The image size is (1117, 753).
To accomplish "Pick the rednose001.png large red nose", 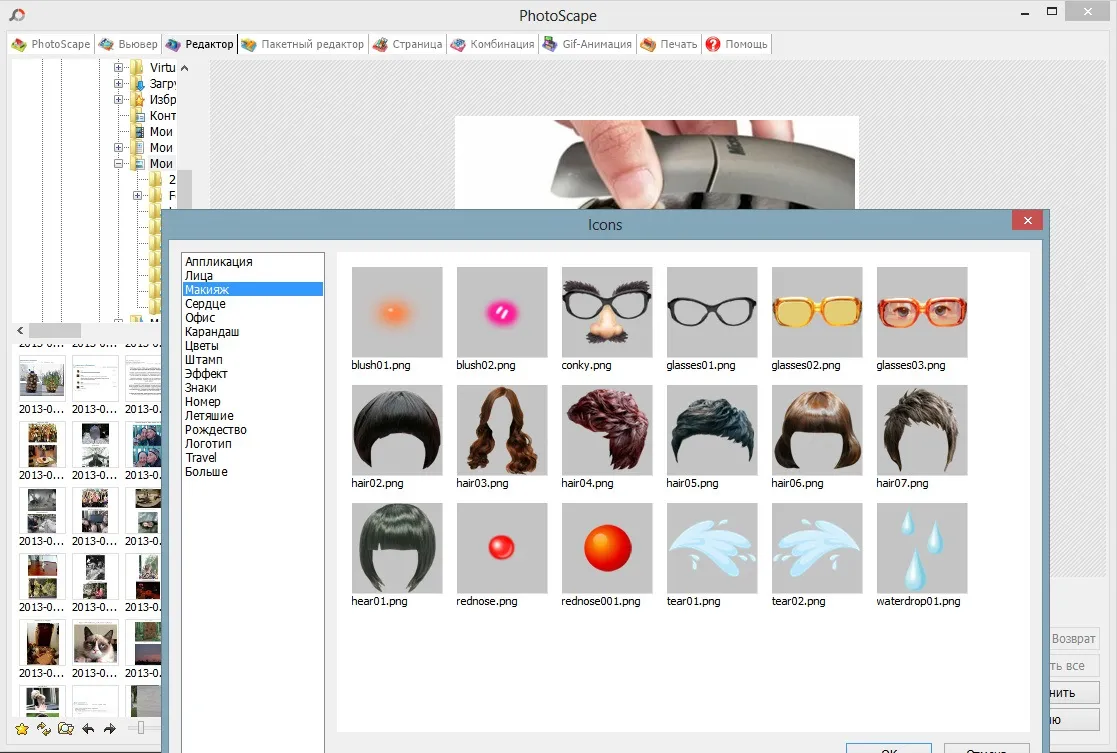I will click(x=607, y=548).
